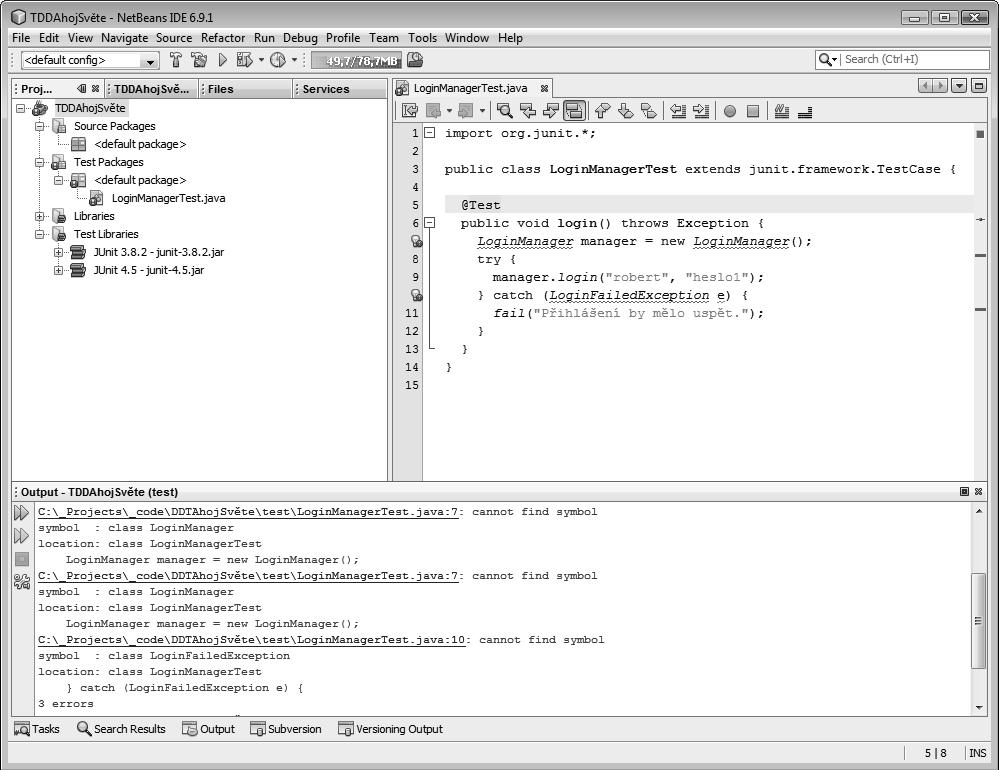The image size is (999, 770).
Task: Click the editor toolbar Back navigation icon
Action: click(433, 111)
